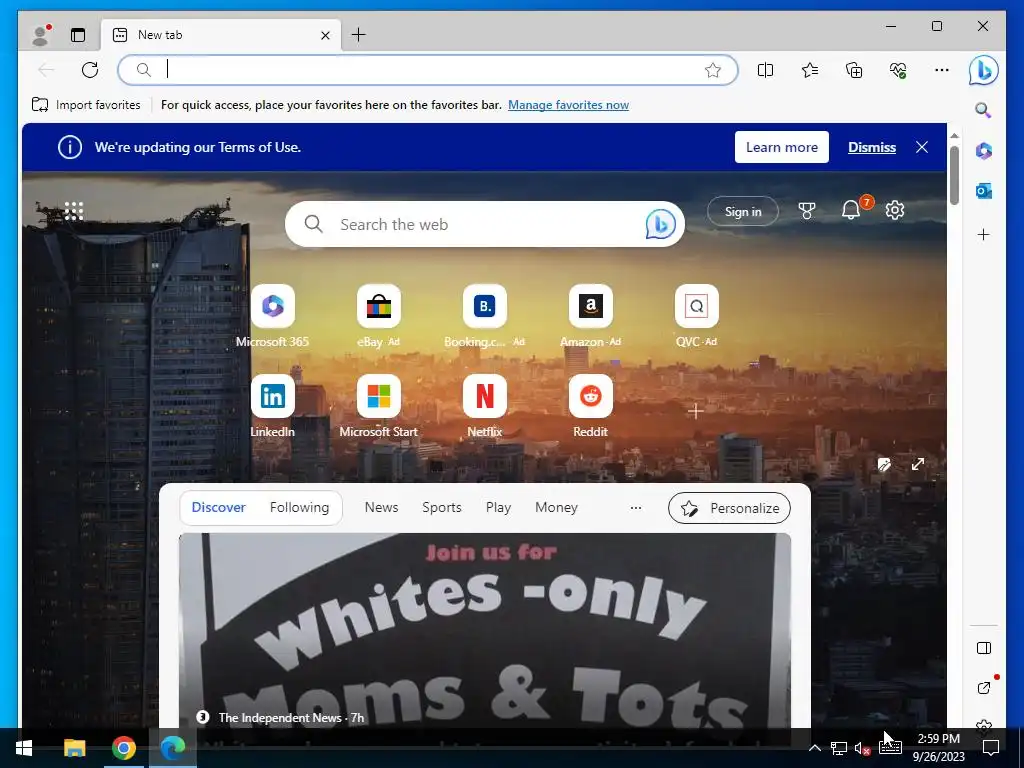The width and height of the screenshot is (1024, 768).
Task: Open the Collections icon in toolbar
Action: tap(854, 70)
